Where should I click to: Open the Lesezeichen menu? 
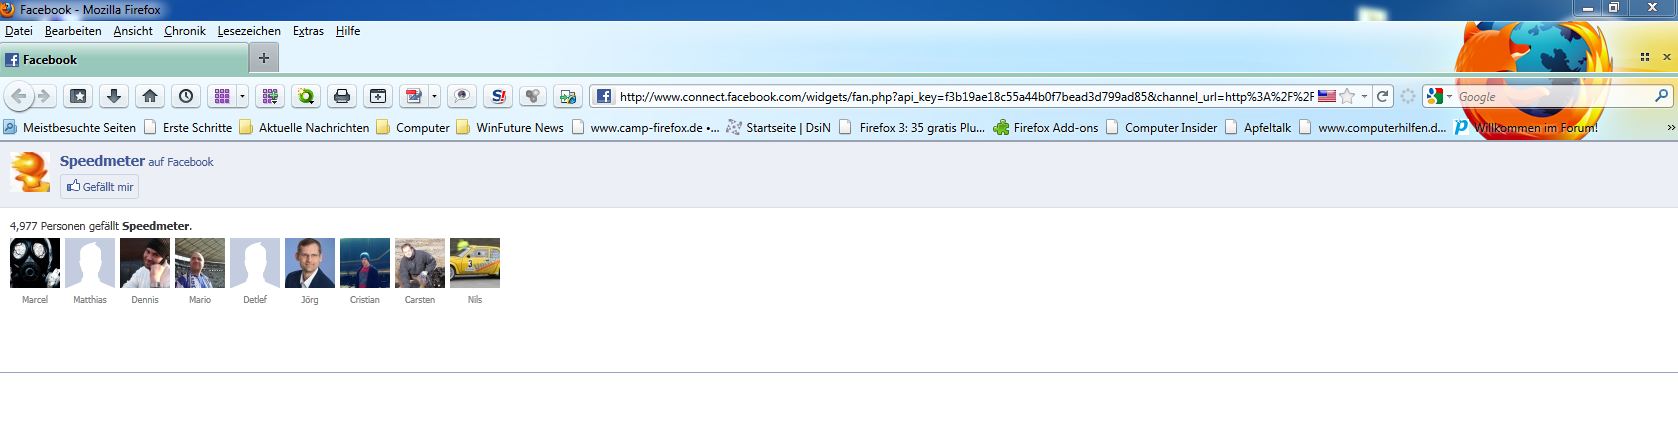249,31
